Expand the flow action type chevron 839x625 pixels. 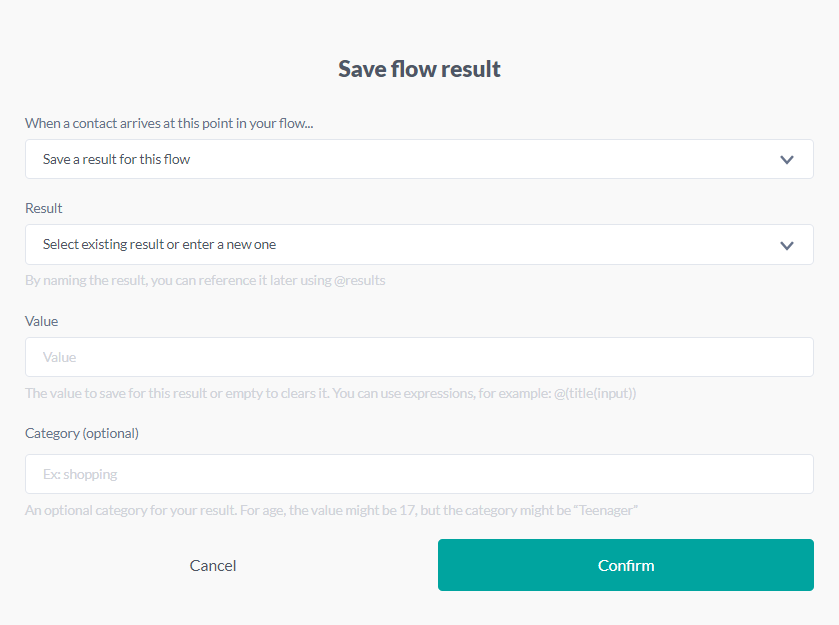(787, 160)
